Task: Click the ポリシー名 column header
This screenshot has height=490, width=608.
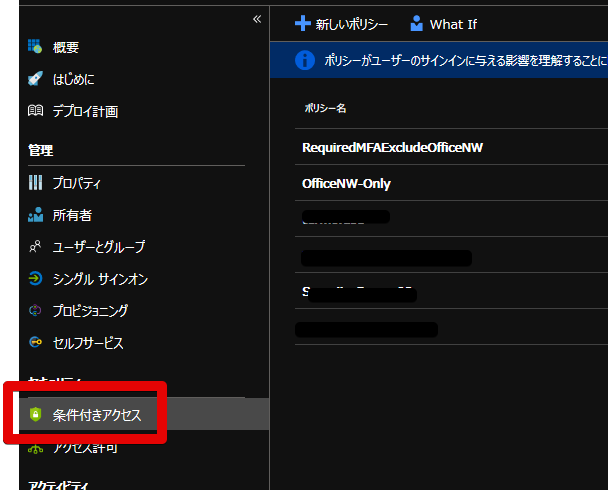Action: pos(325,108)
